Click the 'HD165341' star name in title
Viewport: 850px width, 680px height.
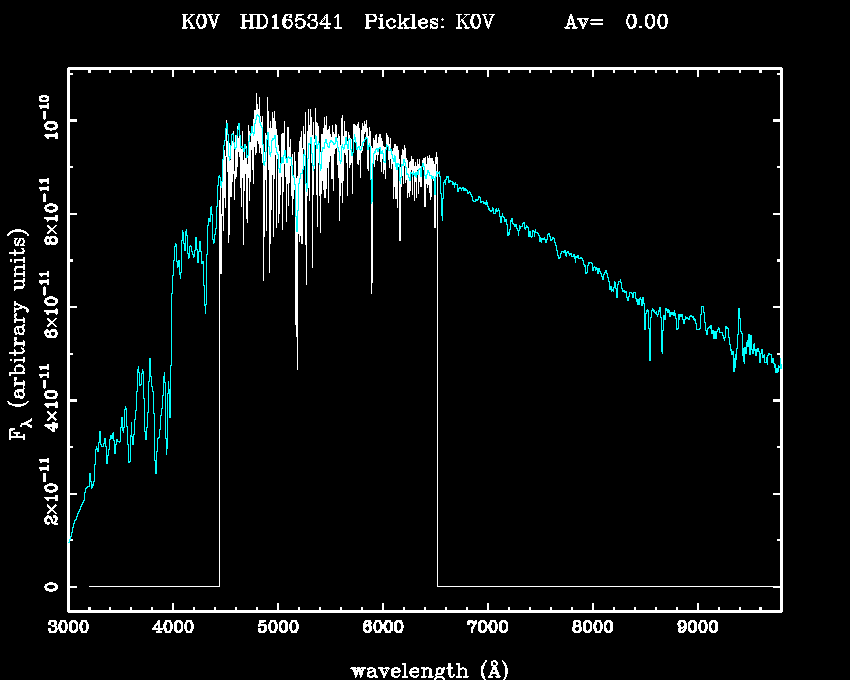(288, 22)
